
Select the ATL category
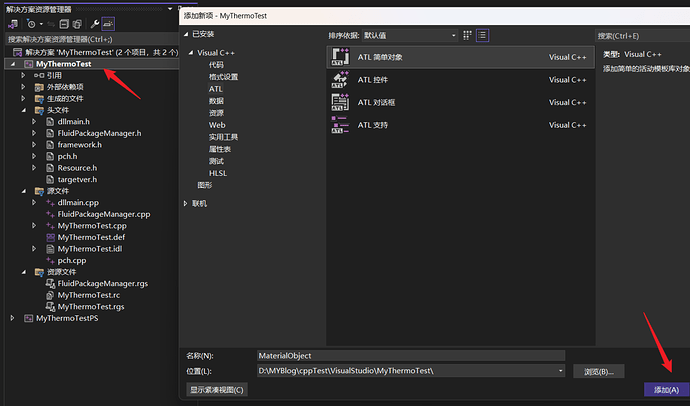pyautogui.click(x=216, y=89)
